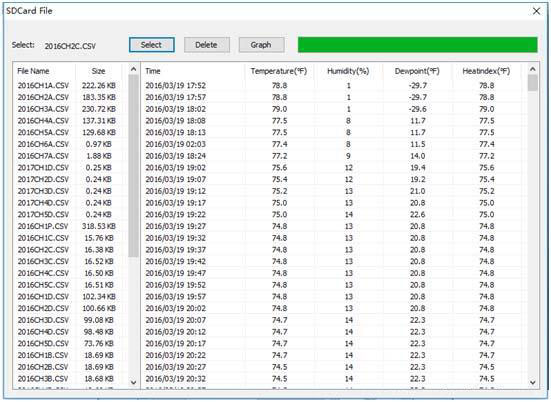Close the SDCard File dialog
This screenshot has width=551, height=402.
tap(536, 11)
